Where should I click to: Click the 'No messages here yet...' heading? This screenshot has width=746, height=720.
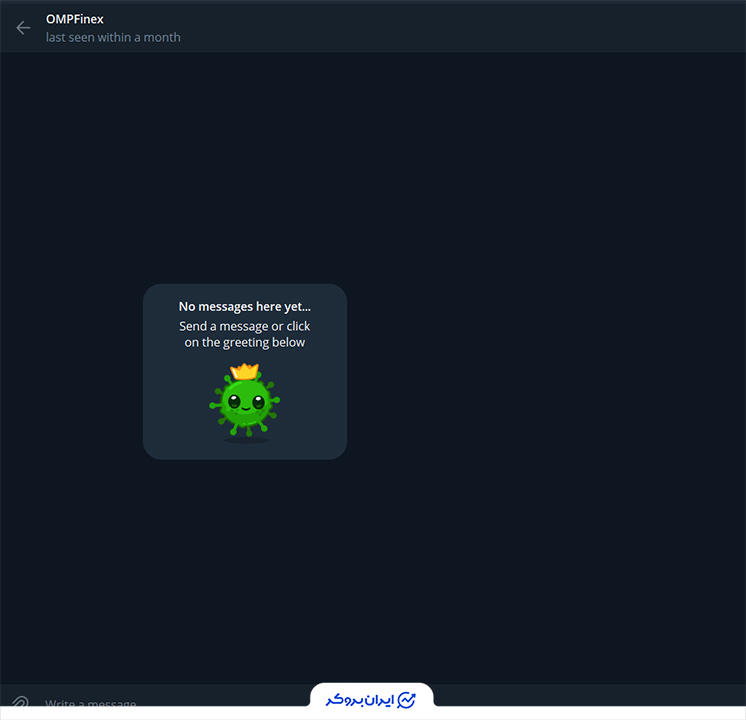click(x=245, y=306)
